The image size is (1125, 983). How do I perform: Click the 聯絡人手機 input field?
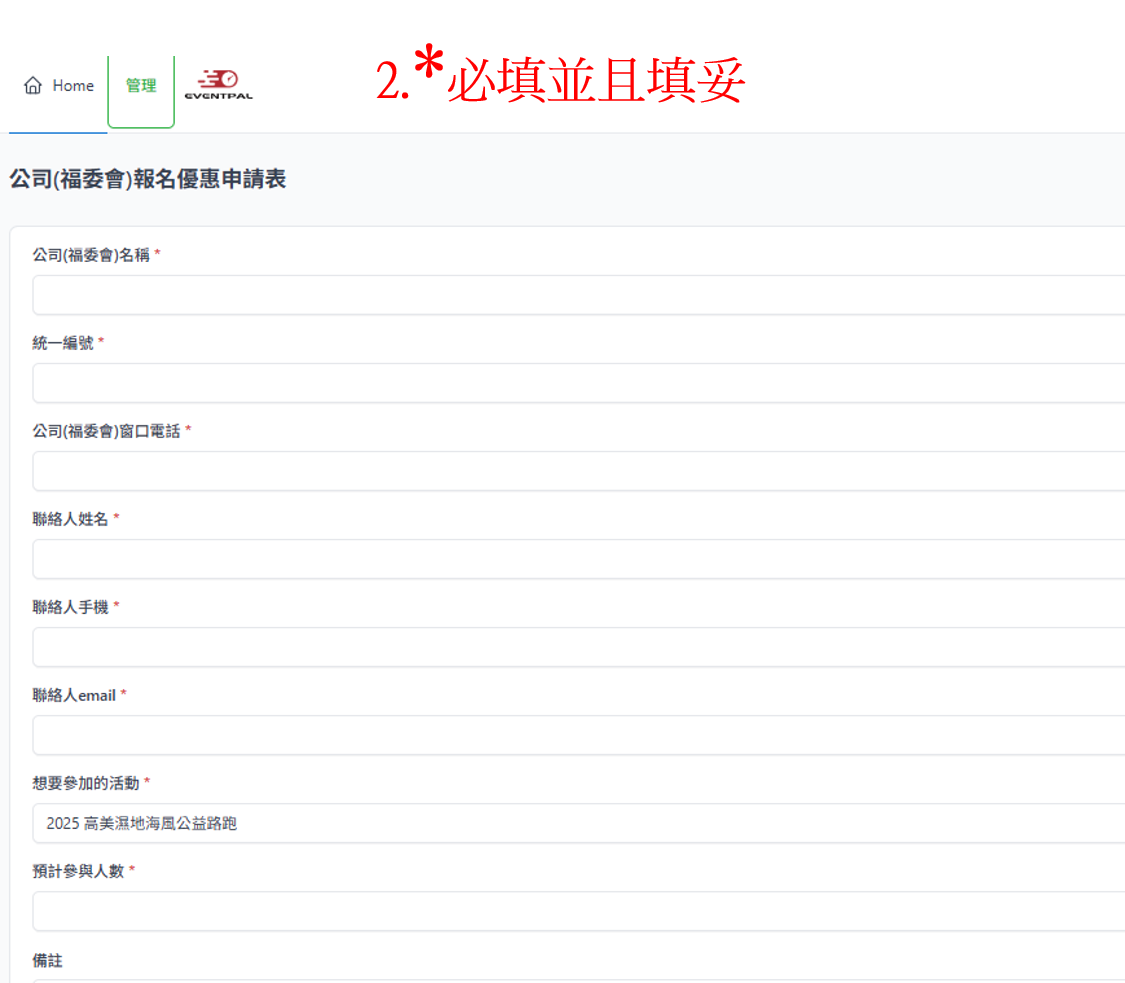(578, 647)
